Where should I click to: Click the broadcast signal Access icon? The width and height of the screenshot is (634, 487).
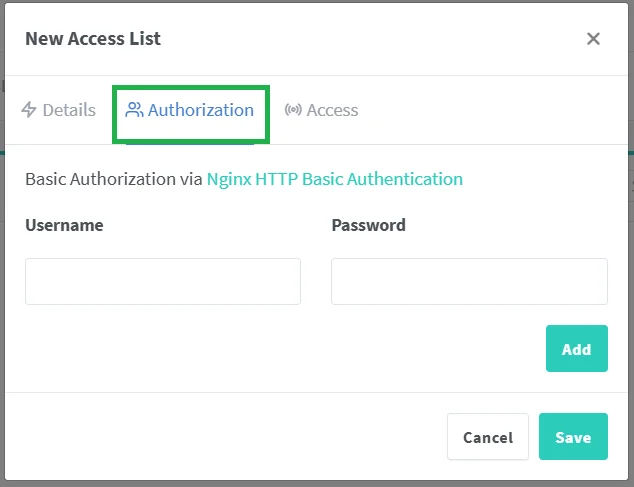pos(293,110)
